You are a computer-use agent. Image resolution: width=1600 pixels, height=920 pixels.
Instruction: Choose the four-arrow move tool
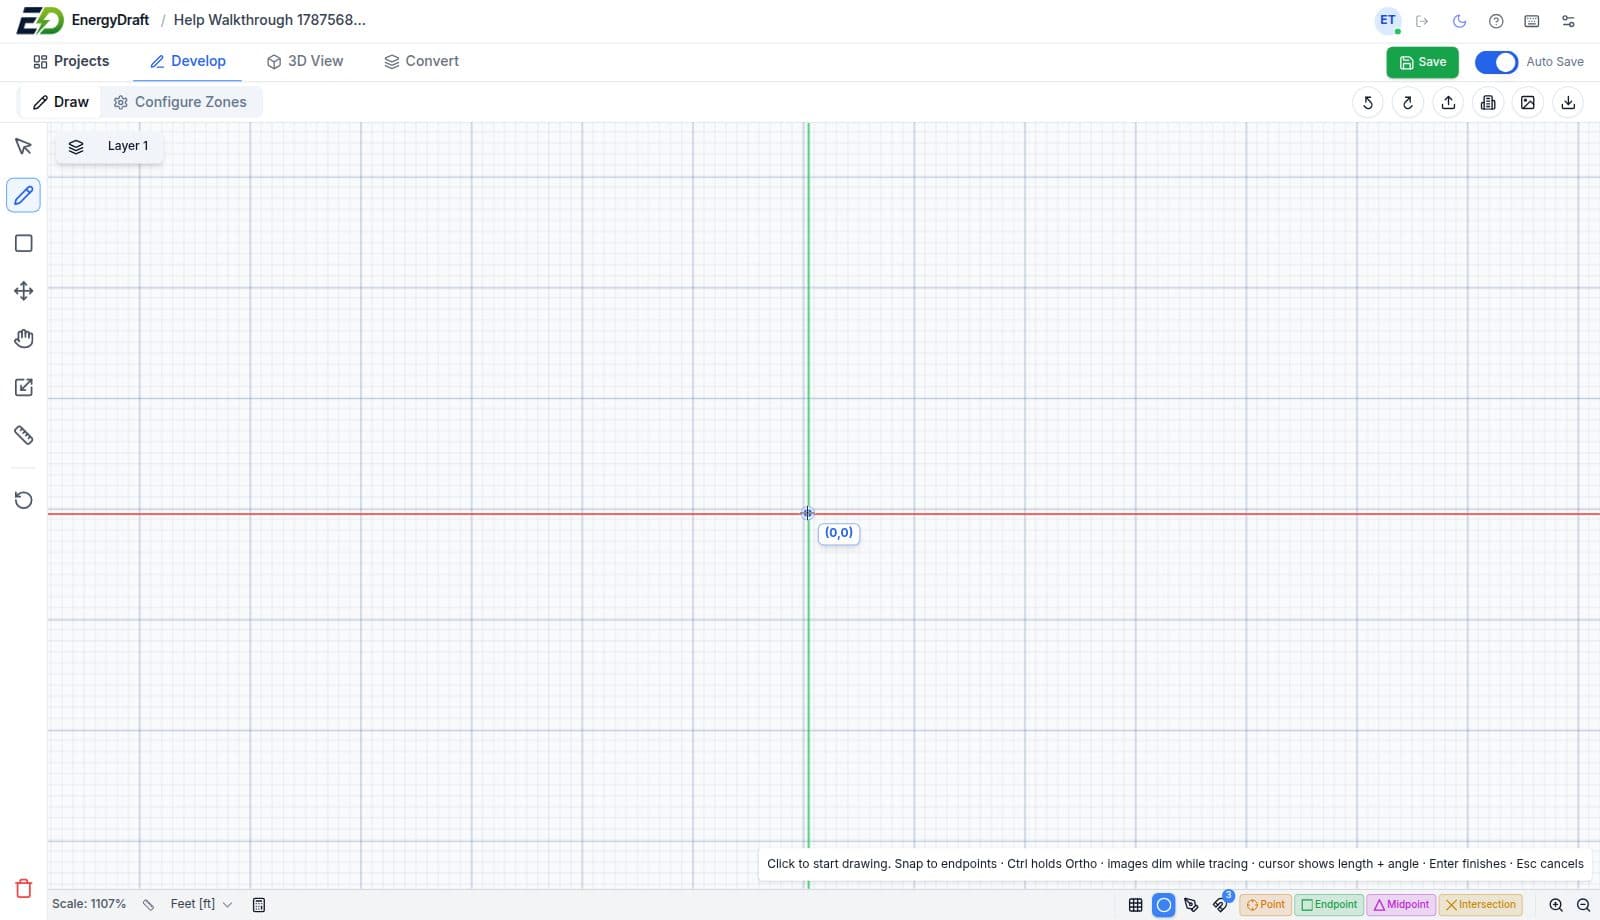tap(24, 291)
